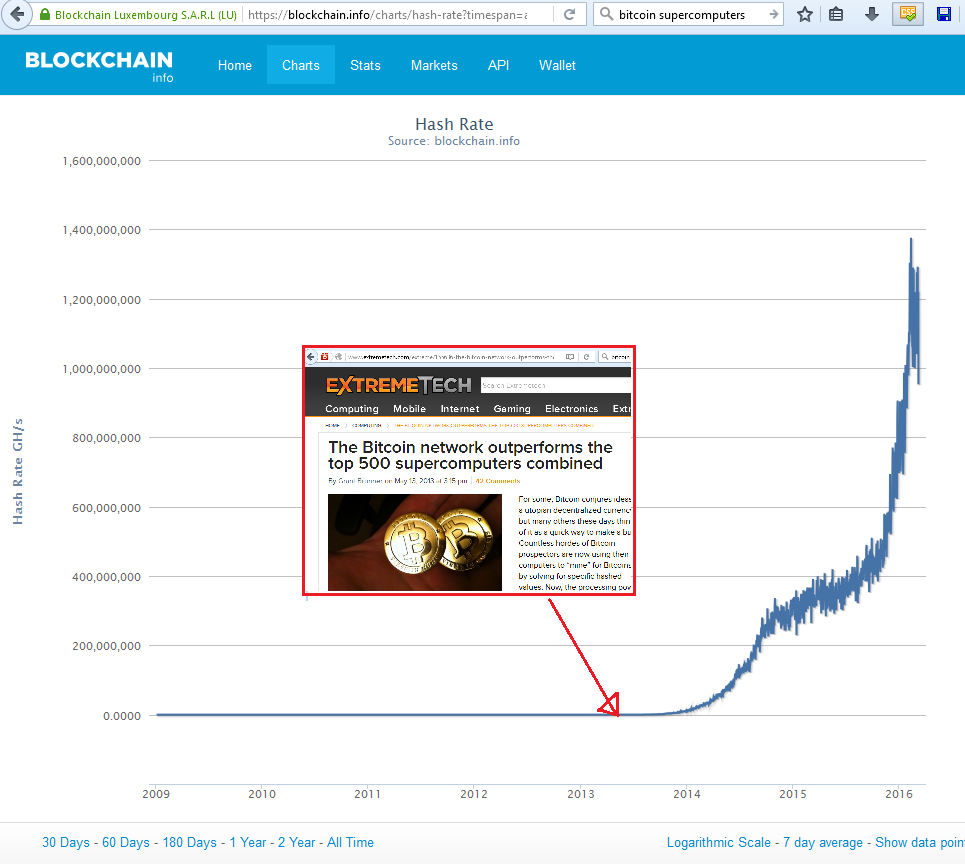Toggle Logarithmic Scale on the chart
This screenshot has height=864, width=965.
click(718, 842)
